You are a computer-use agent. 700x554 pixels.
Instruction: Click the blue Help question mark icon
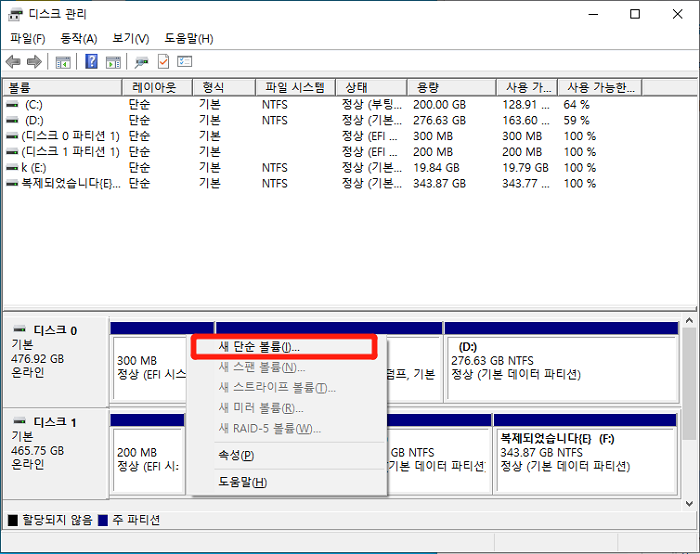coord(91,62)
